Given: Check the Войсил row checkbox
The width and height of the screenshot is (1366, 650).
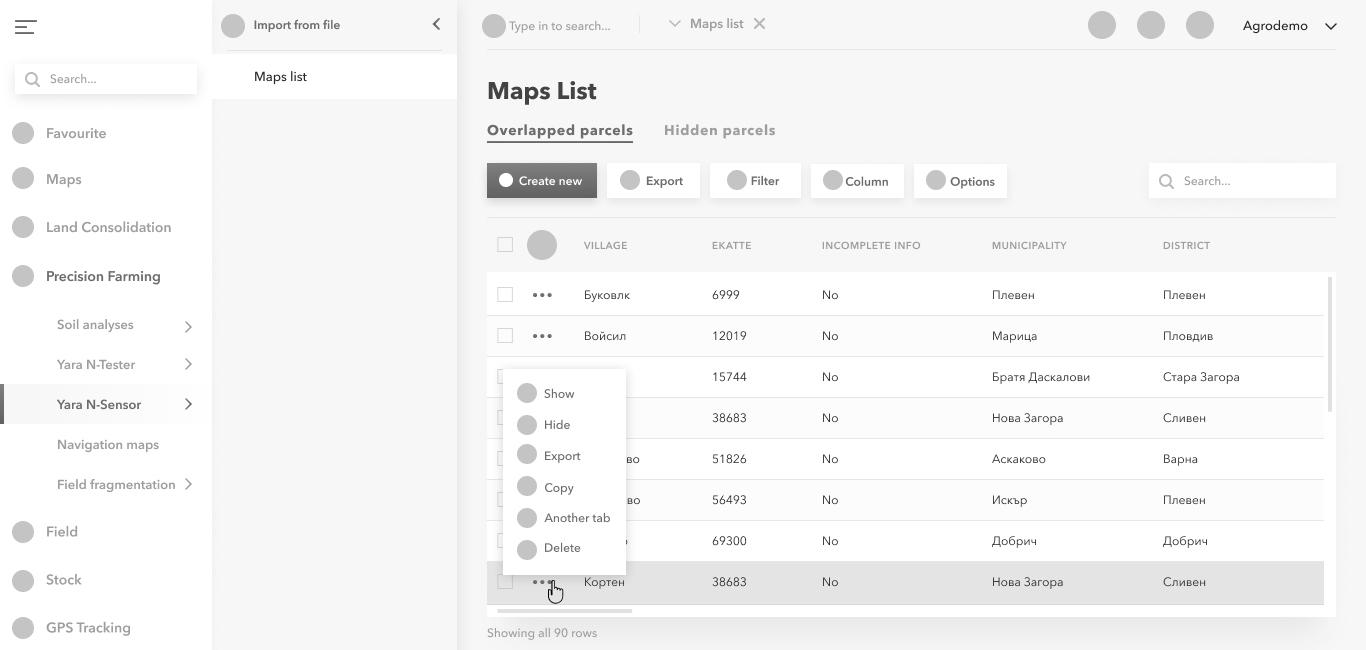Looking at the screenshot, I should [x=505, y=336].
